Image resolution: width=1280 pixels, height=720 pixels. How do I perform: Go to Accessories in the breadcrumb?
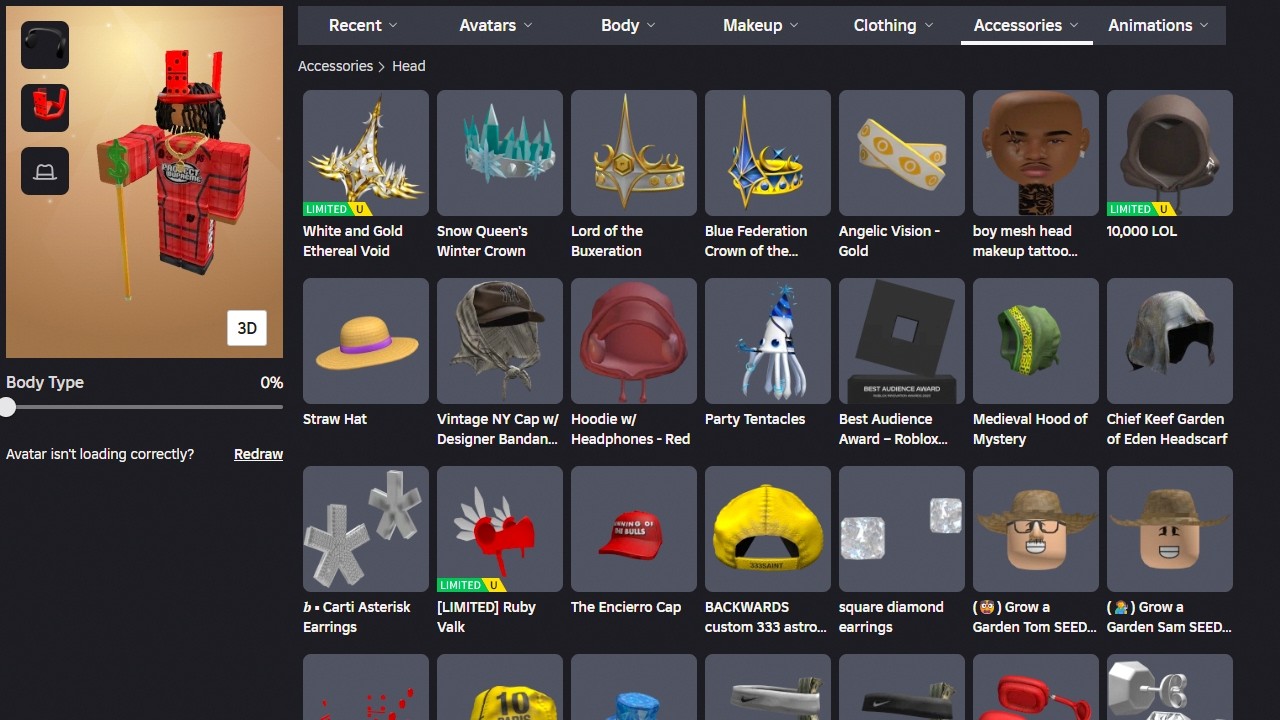pos(335,66)
